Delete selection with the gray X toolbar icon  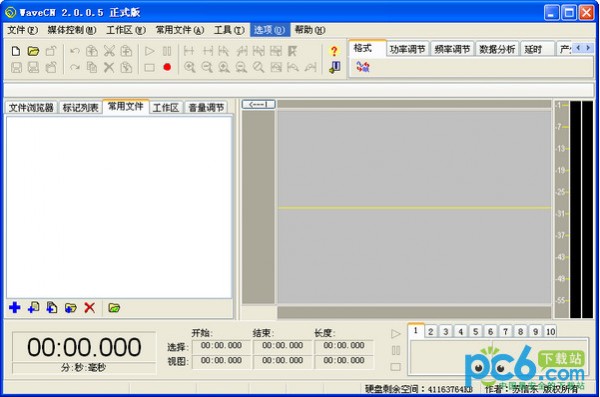coord(109,68)
